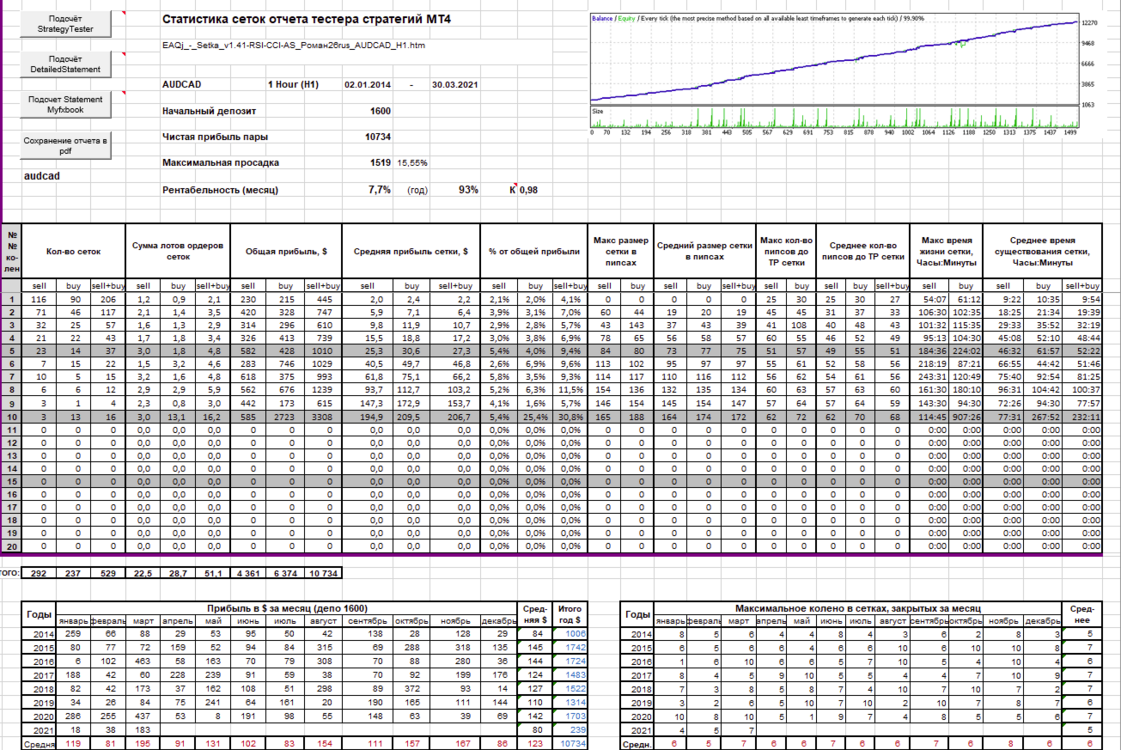The height and width of the screenshot is (750, 1121).
Task: Select the 'Чистая прибыль пары' label
Action: (215, 137)
